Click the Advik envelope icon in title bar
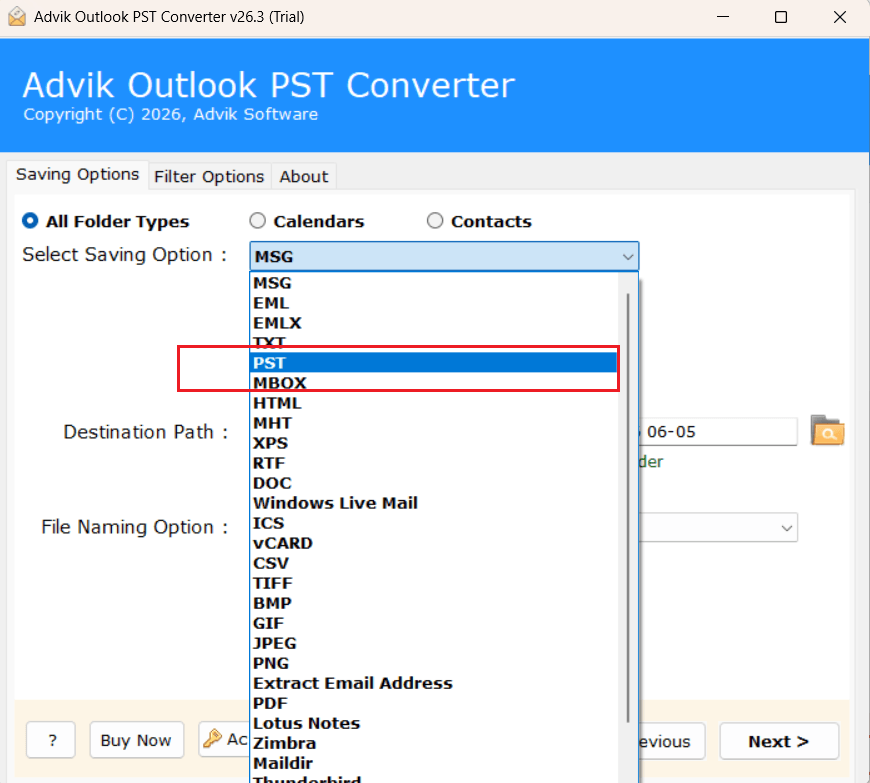The image size is (870, 783). pyautogui.click(x=17, y=17)
